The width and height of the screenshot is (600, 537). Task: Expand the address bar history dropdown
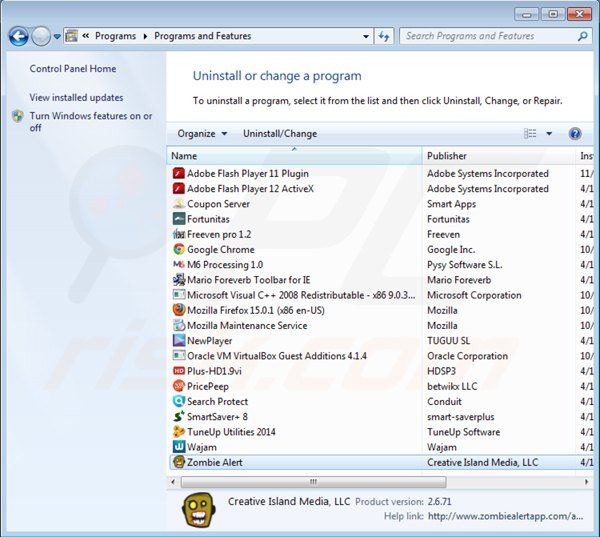point(366,36)
